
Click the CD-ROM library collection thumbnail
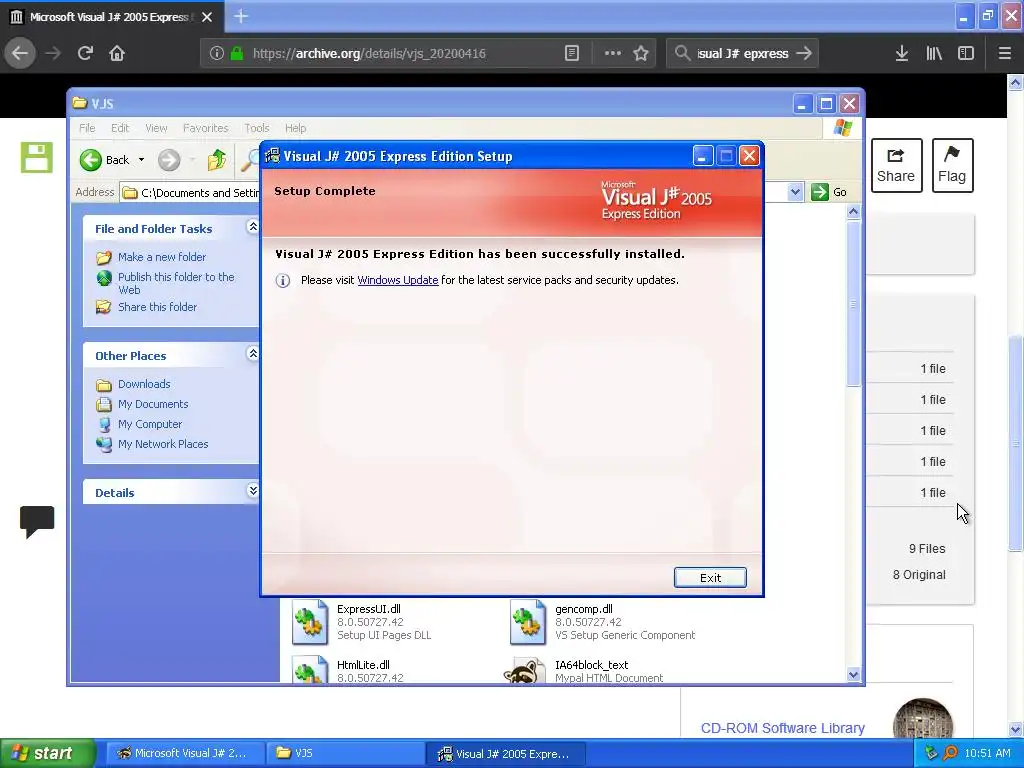pyautogui.click(x=923, y=720)
